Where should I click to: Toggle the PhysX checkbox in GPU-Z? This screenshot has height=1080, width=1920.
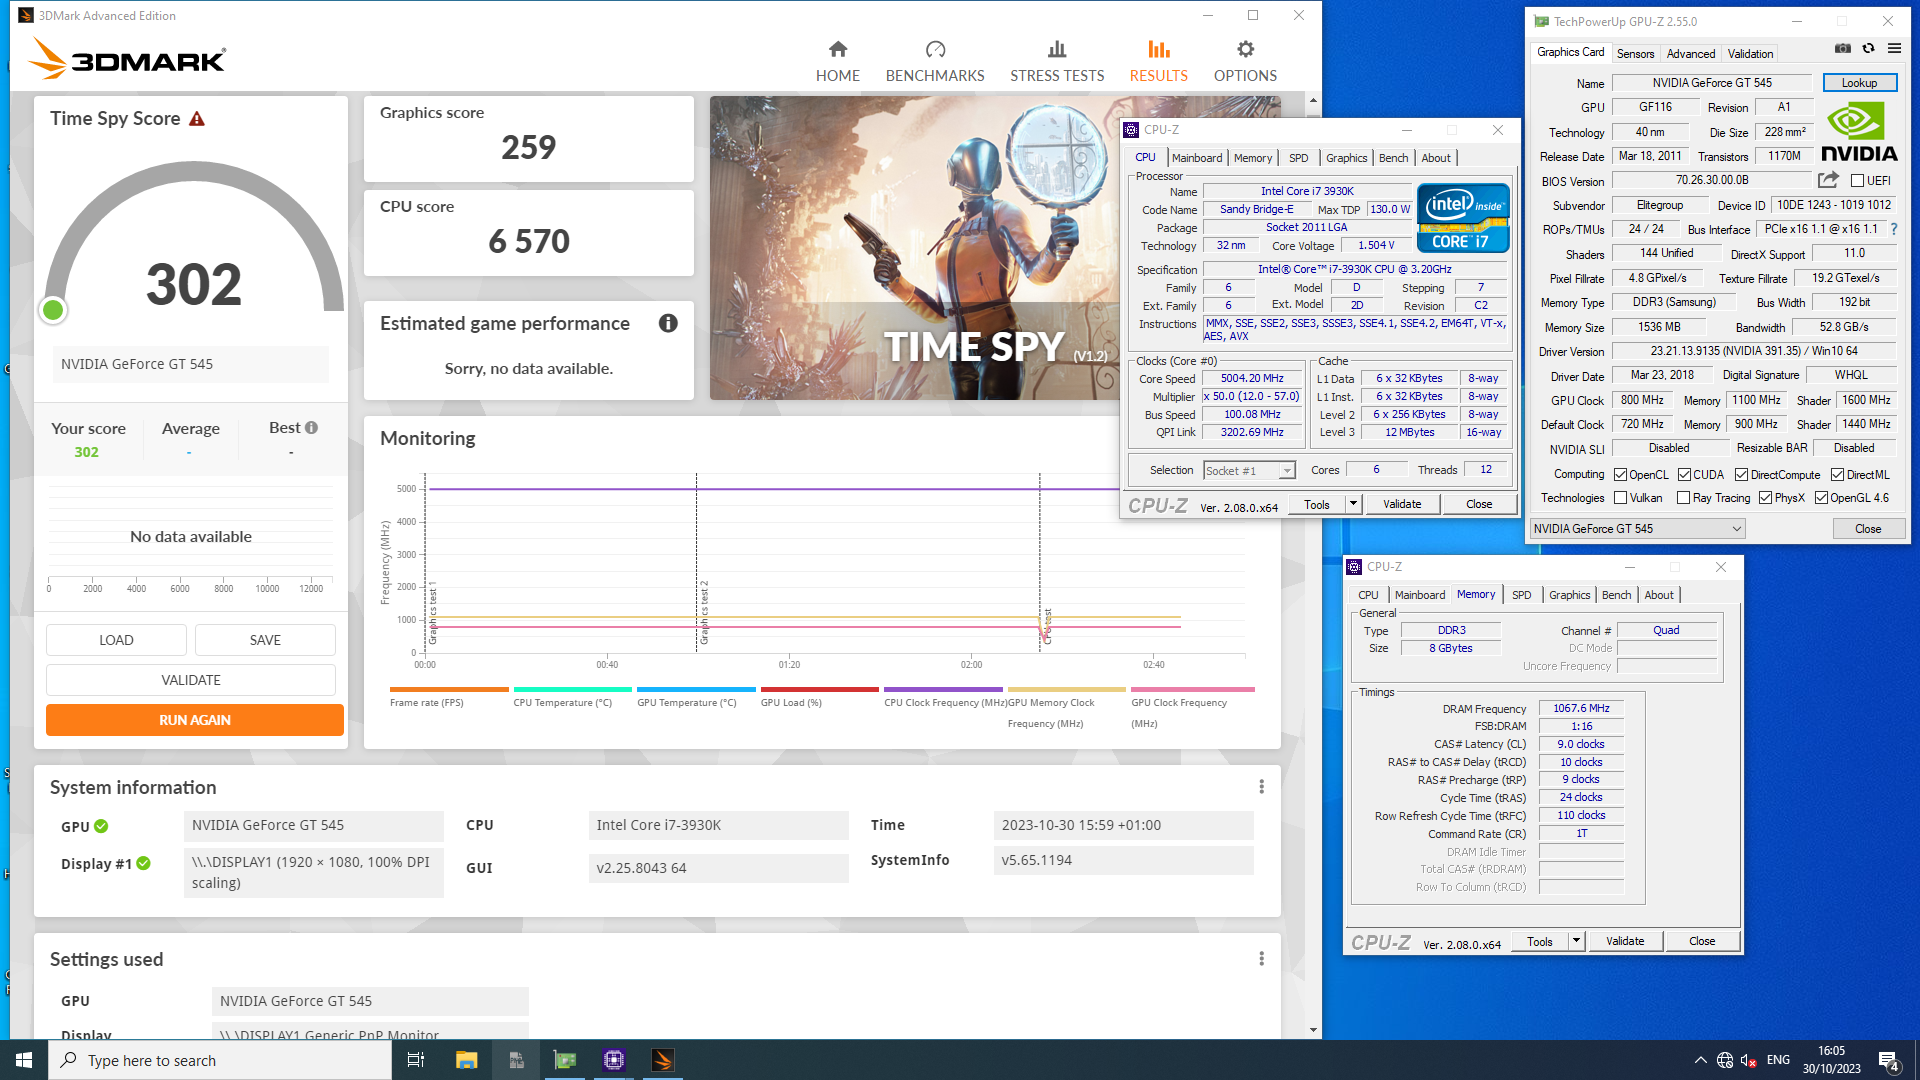[x=1766, y=498]
